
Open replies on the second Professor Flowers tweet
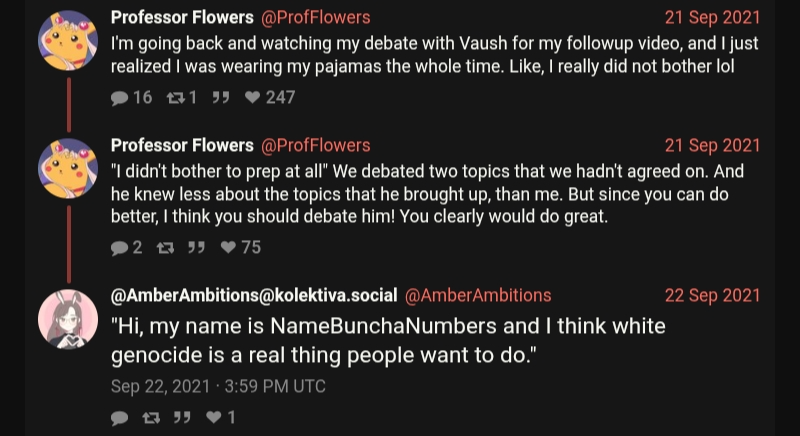(120, 247)
